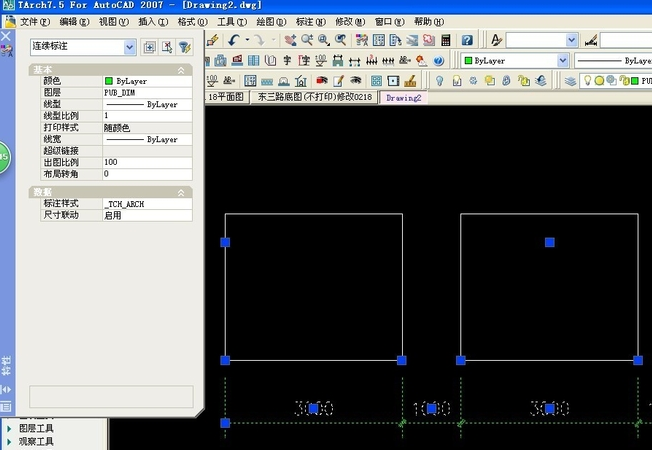The height and width of the screenshot is (450, 652).
Task: Open the 工具 menu
Action: (232, 22)
